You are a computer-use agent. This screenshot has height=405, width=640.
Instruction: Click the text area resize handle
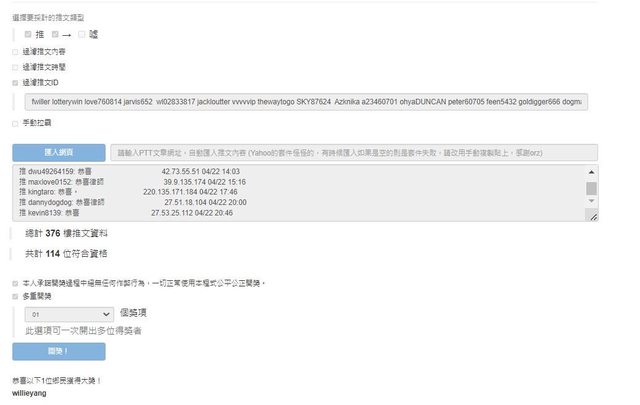[592, 216]
